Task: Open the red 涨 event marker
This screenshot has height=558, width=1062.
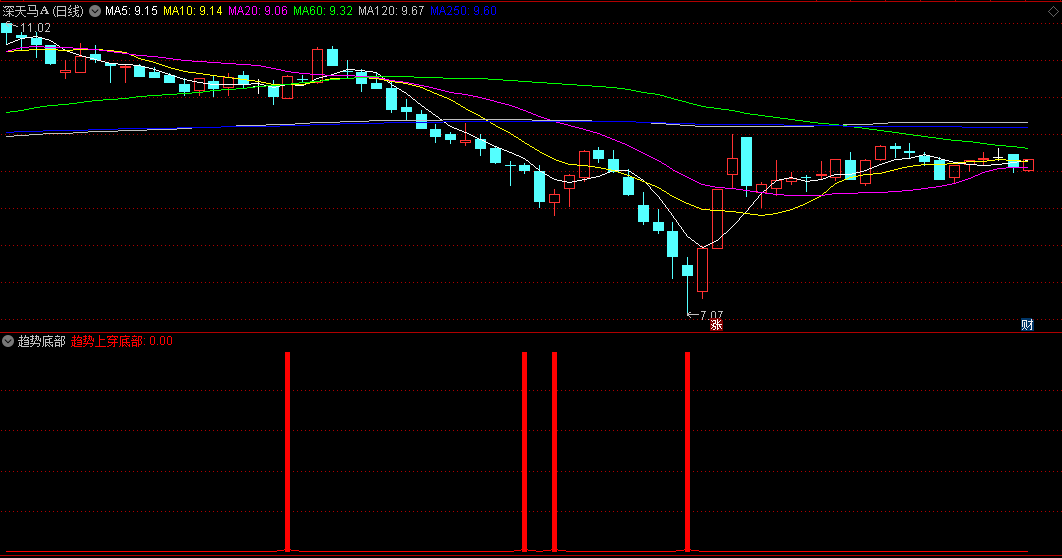Action: click(x=716, y=325)
